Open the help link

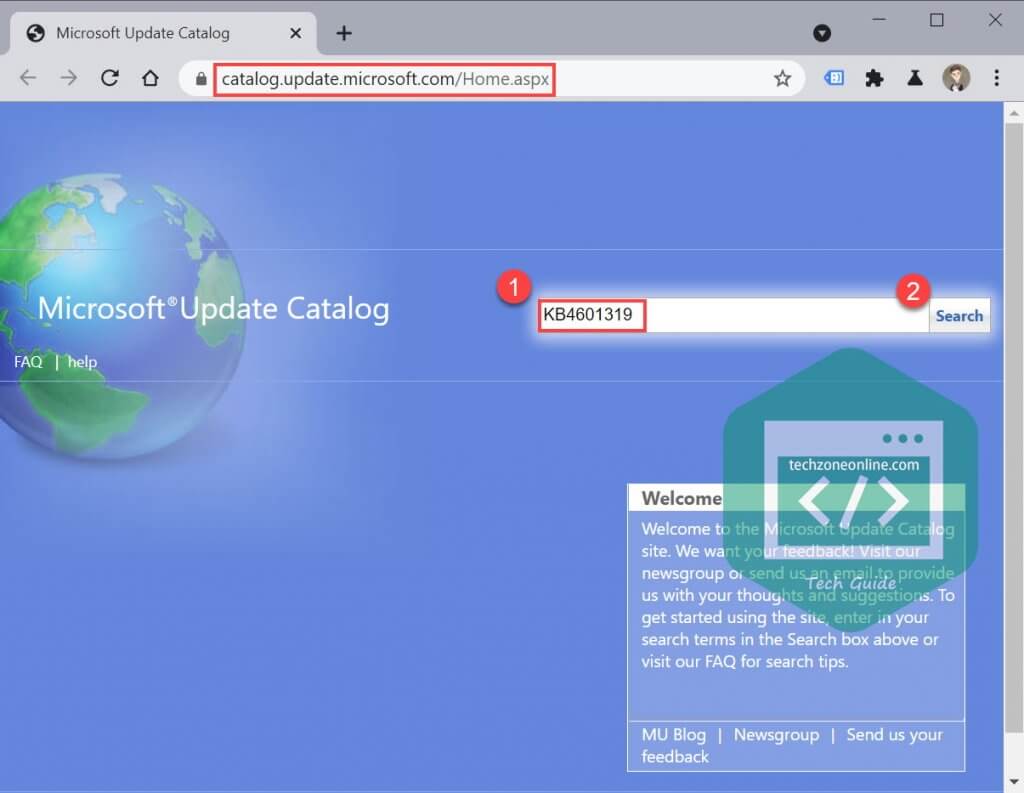(82, 362)
